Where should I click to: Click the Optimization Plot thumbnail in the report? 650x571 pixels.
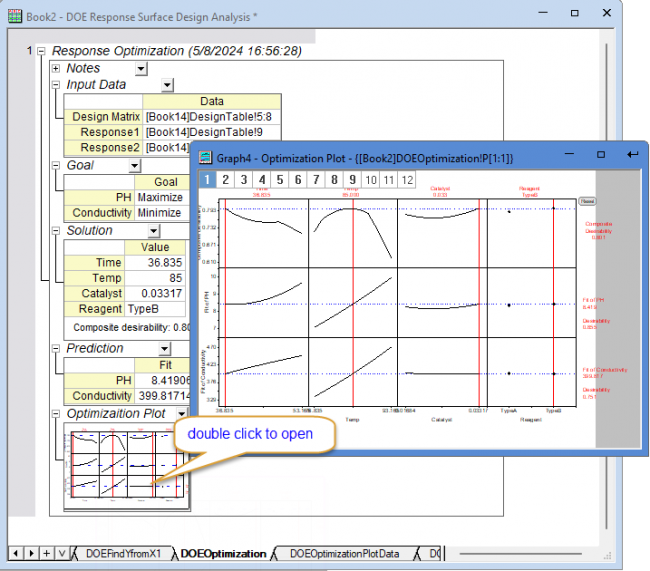pos(126,467)
